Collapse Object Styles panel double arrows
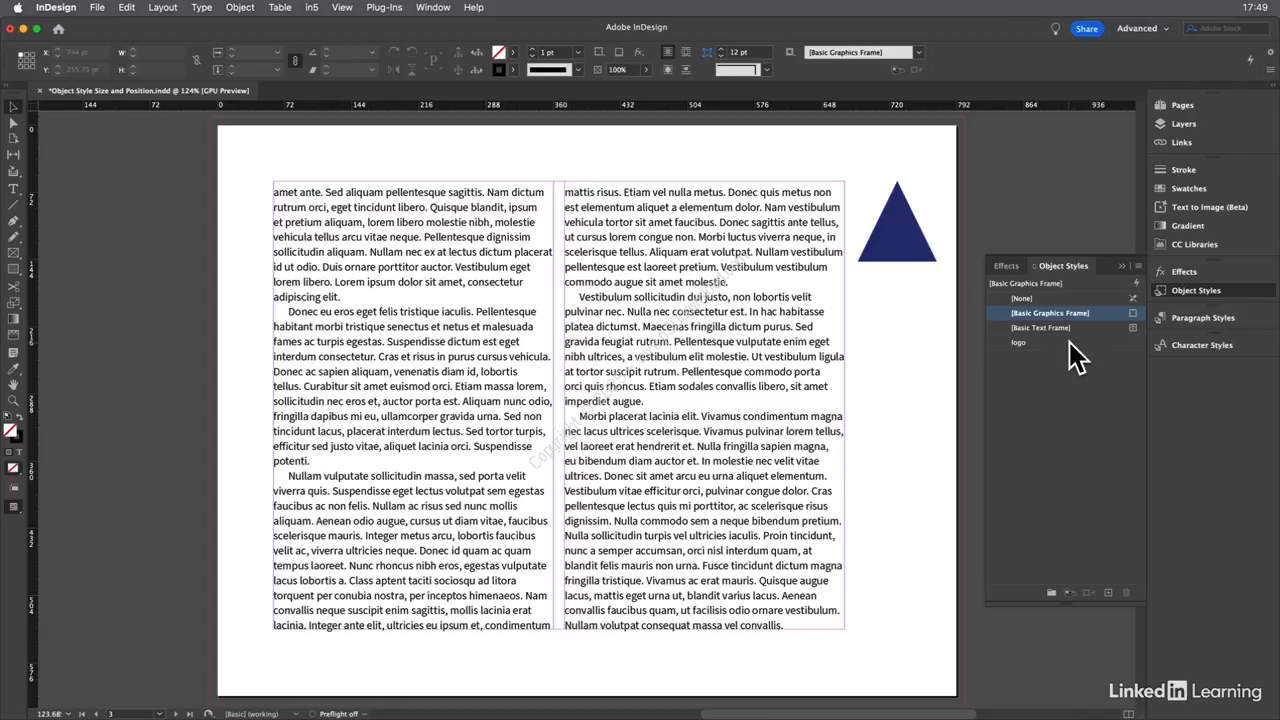 (x=1122, y=266)
